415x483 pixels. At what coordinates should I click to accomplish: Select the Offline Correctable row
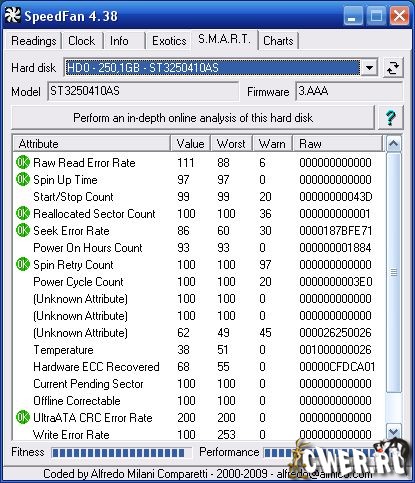(199, 400)
